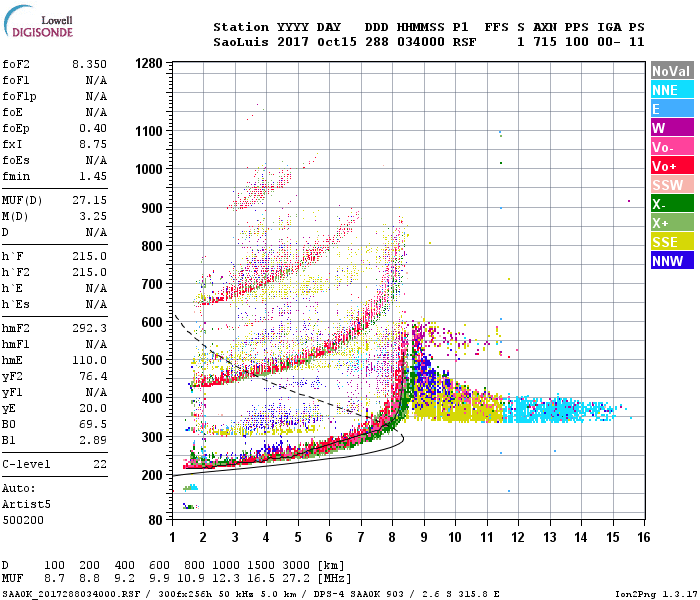This screenshot has height=600, width=700.
Task: Click the foEp value 0.40
Action: click(93, 128)
